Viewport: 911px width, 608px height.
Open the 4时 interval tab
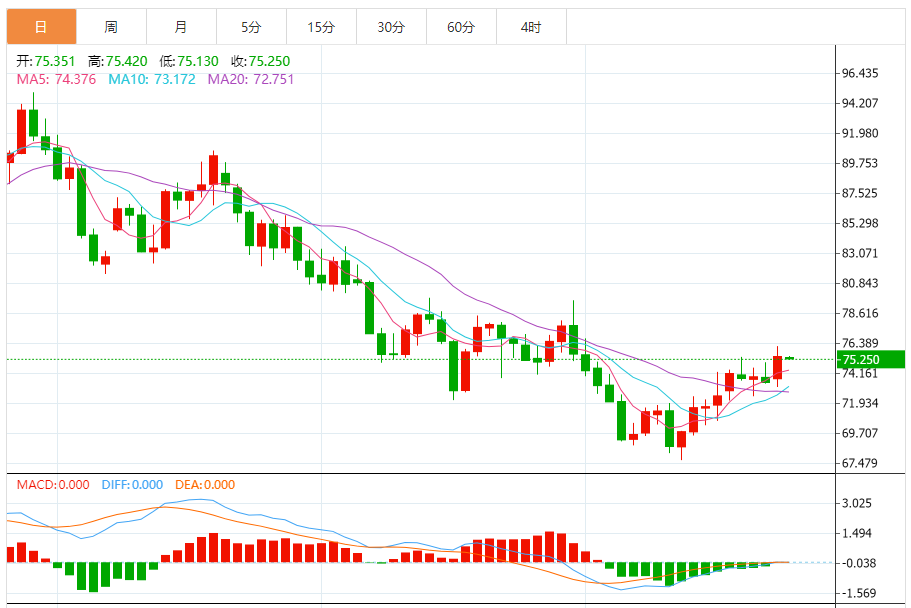pyautogui.click(x=531, y=27)
